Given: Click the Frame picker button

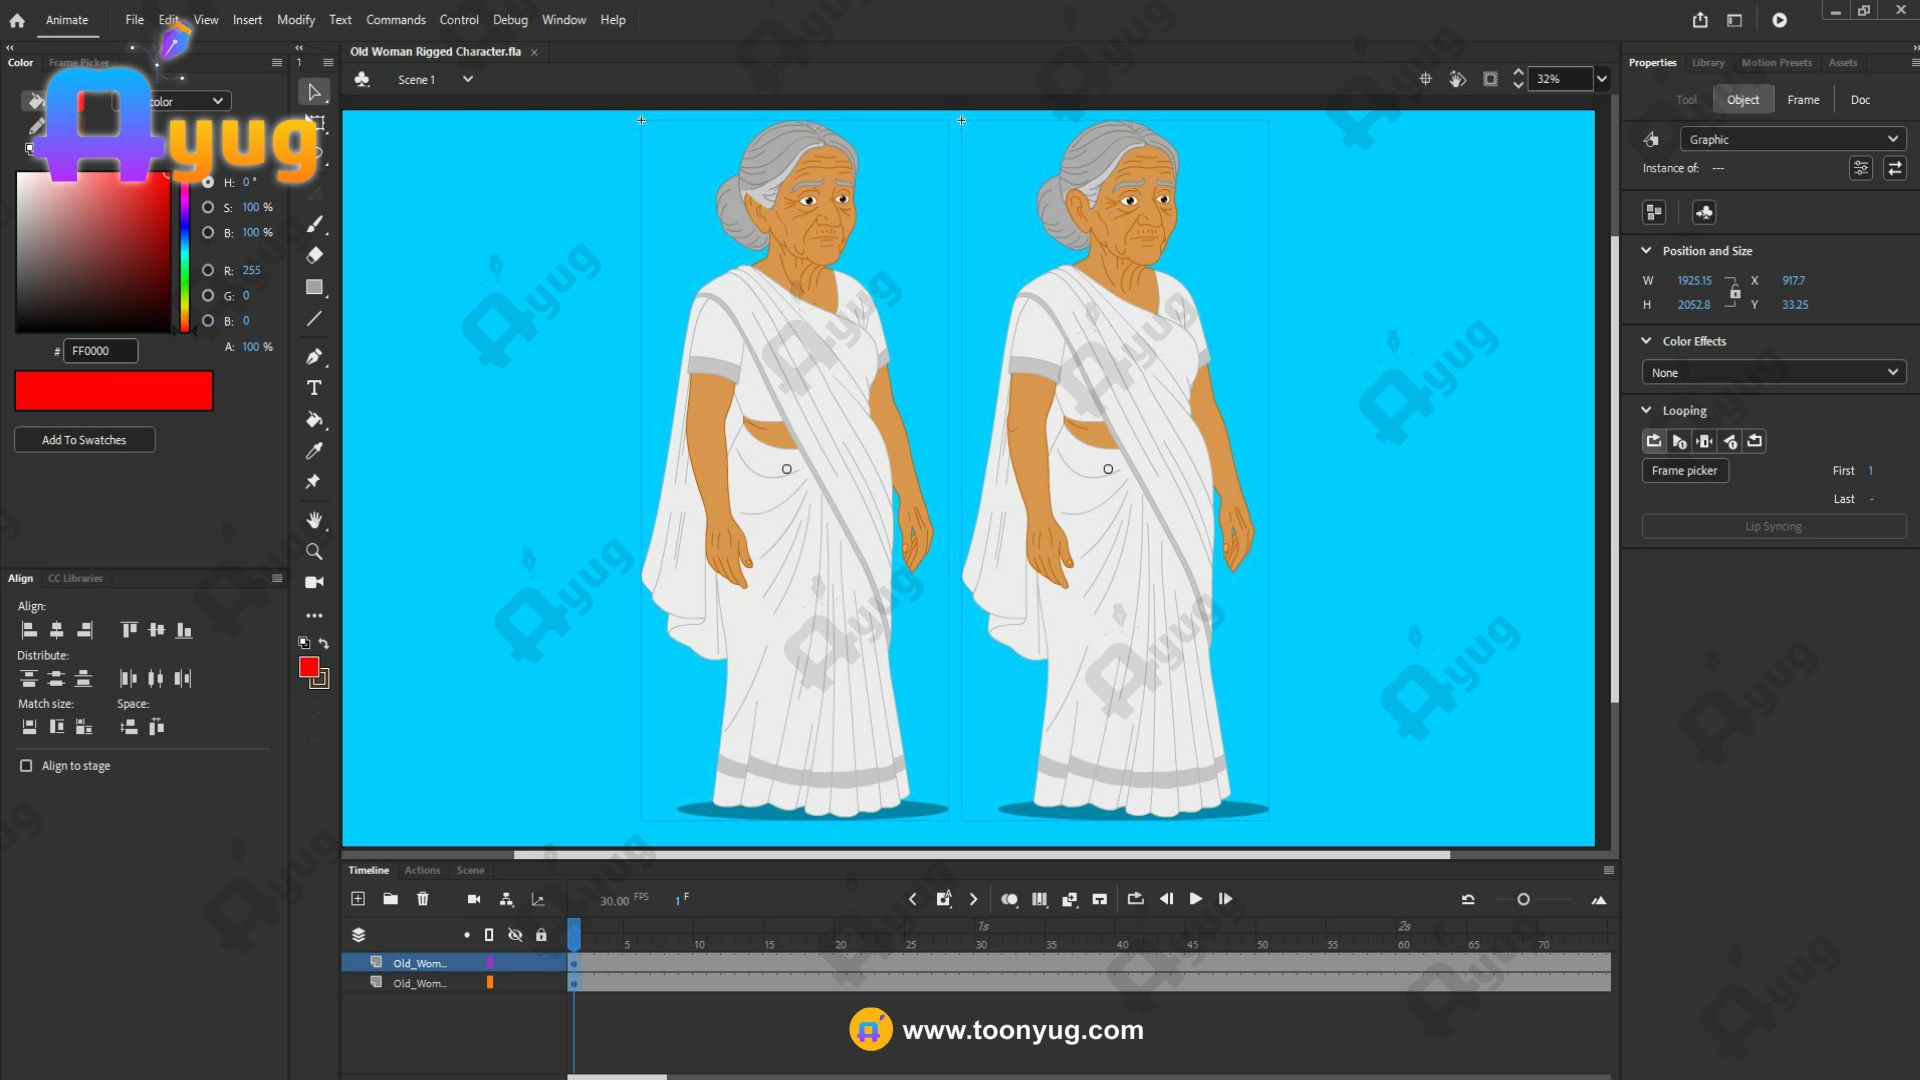Looking at the screenshot, I should [1684, 471].
